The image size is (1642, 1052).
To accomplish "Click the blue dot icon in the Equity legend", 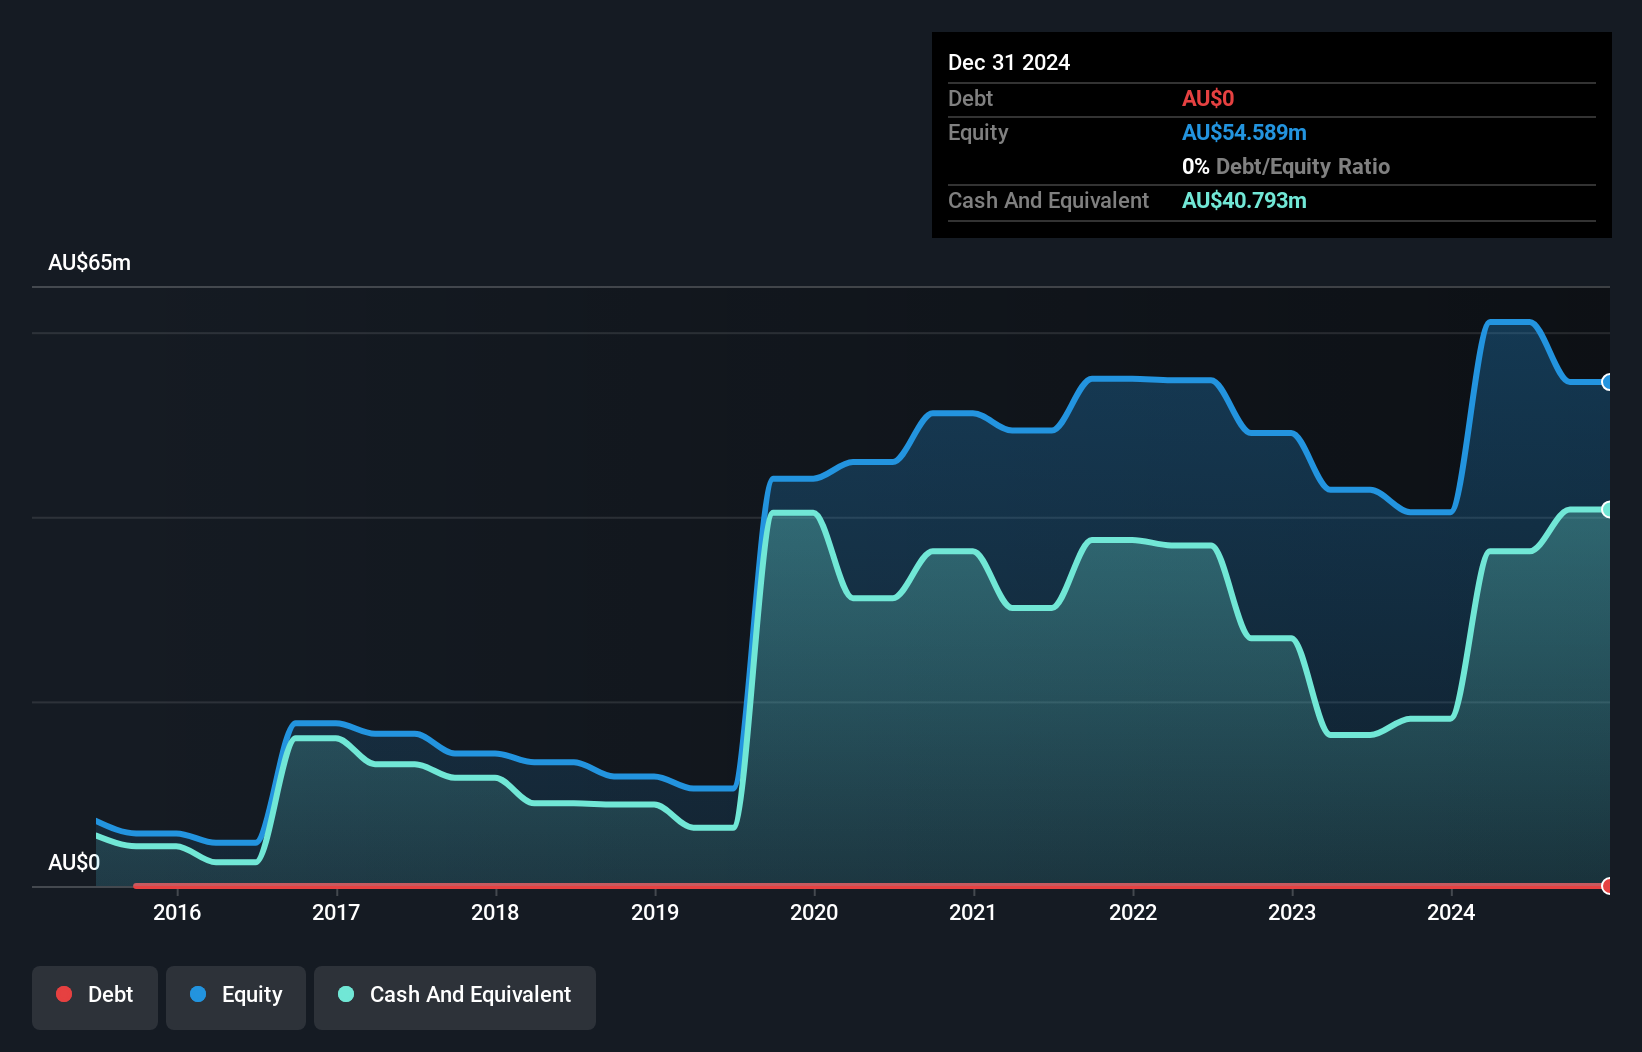I will [x=200, y=994].
